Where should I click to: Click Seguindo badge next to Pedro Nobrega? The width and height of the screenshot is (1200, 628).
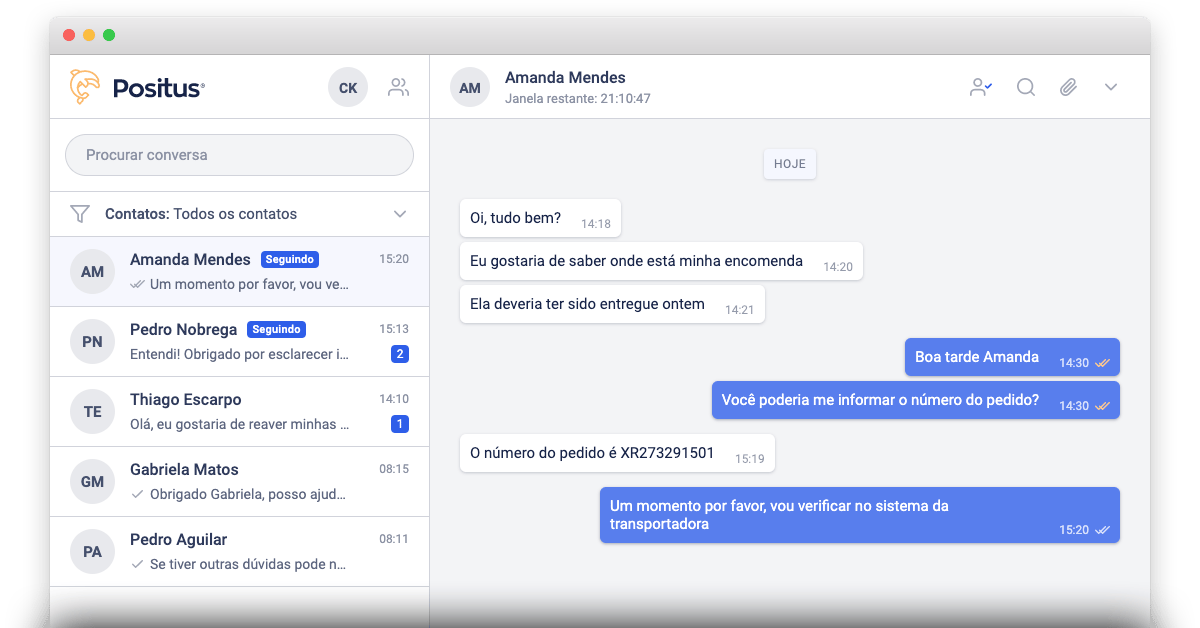click(276, 329)
